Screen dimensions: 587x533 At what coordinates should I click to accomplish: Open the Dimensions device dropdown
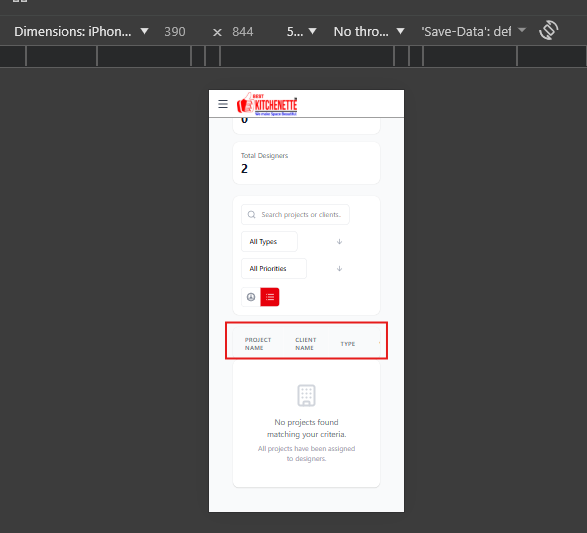click(81, 31)
